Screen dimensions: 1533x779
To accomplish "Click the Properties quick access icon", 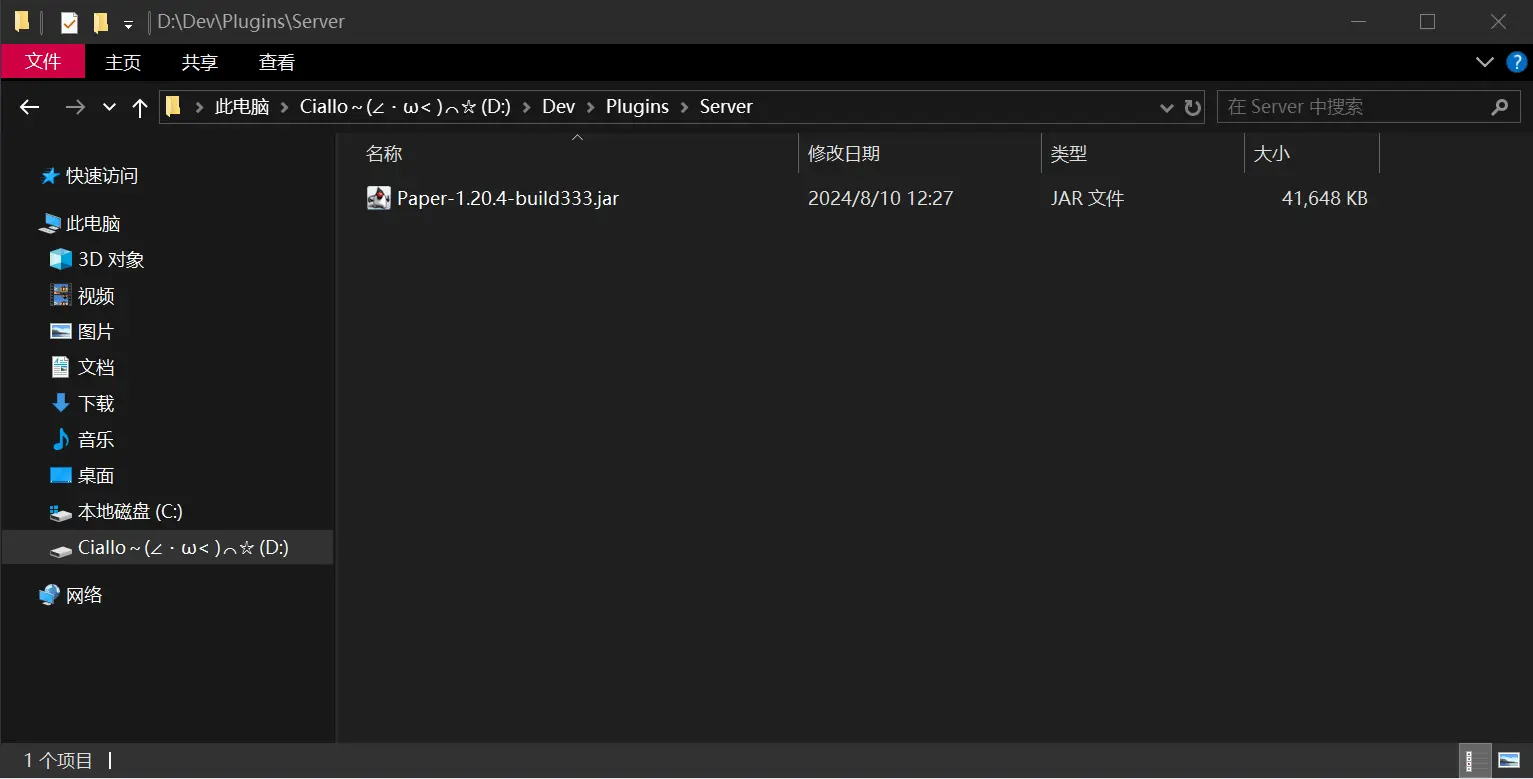I will pos(69,22).
